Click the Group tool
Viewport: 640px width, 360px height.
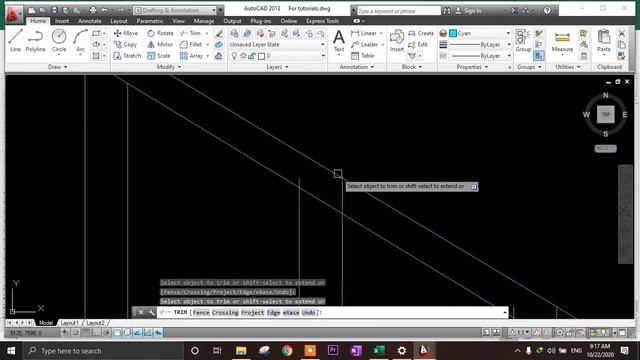(523, 41)
